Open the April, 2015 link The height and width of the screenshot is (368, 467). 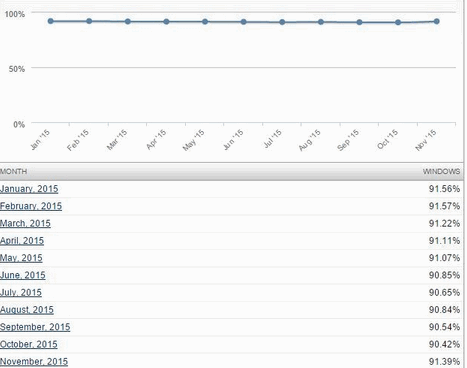tap(22, 241)
